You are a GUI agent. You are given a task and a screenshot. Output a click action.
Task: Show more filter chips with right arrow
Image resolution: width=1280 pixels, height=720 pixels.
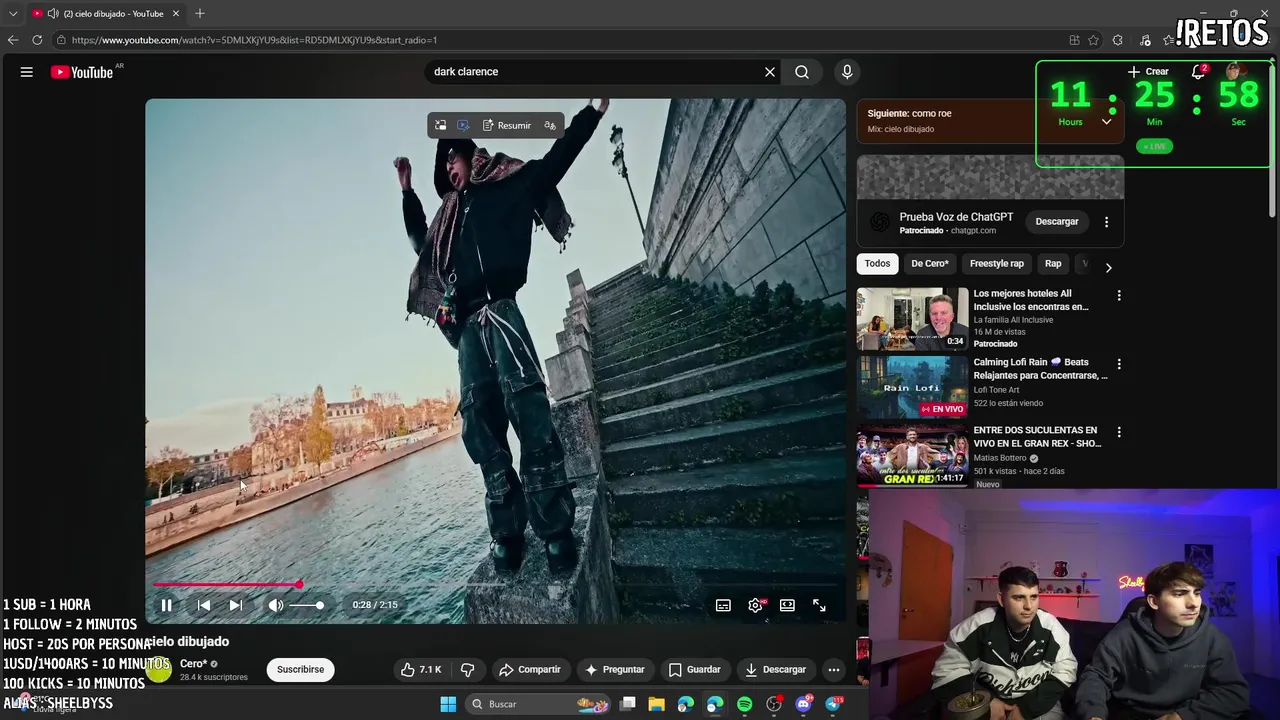point(1108,267)
